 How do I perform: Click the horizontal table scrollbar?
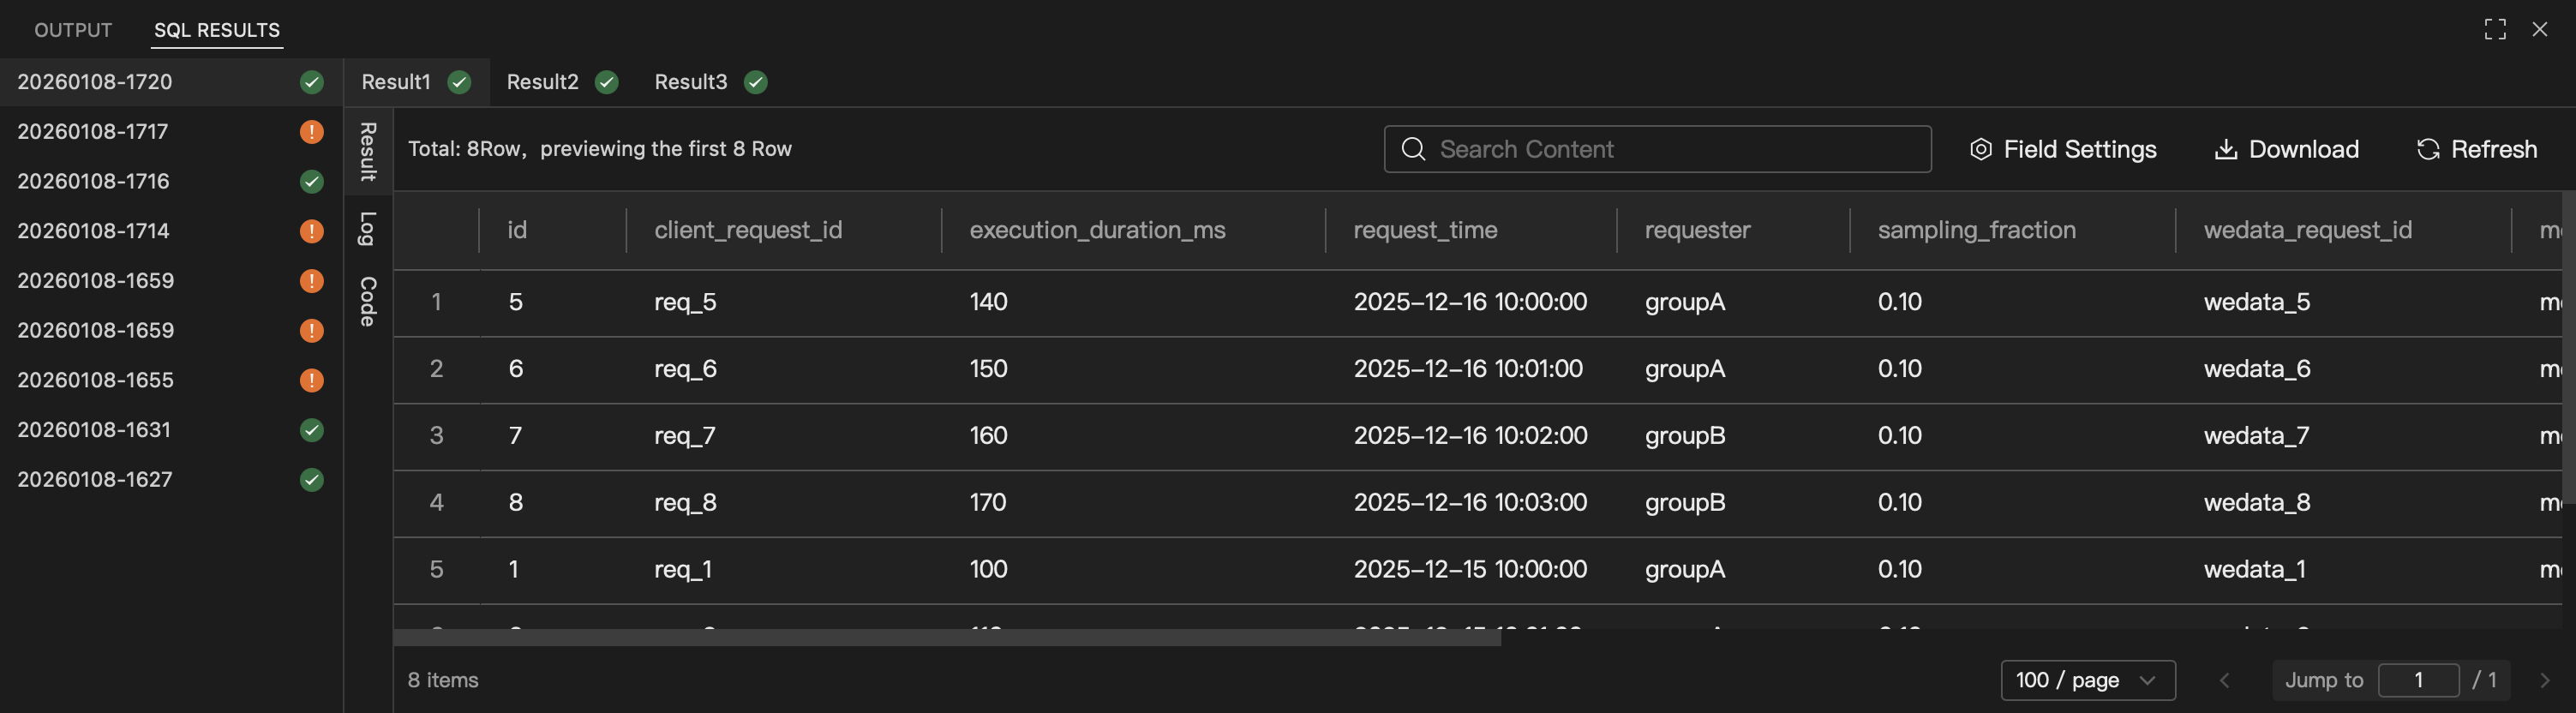946,638
